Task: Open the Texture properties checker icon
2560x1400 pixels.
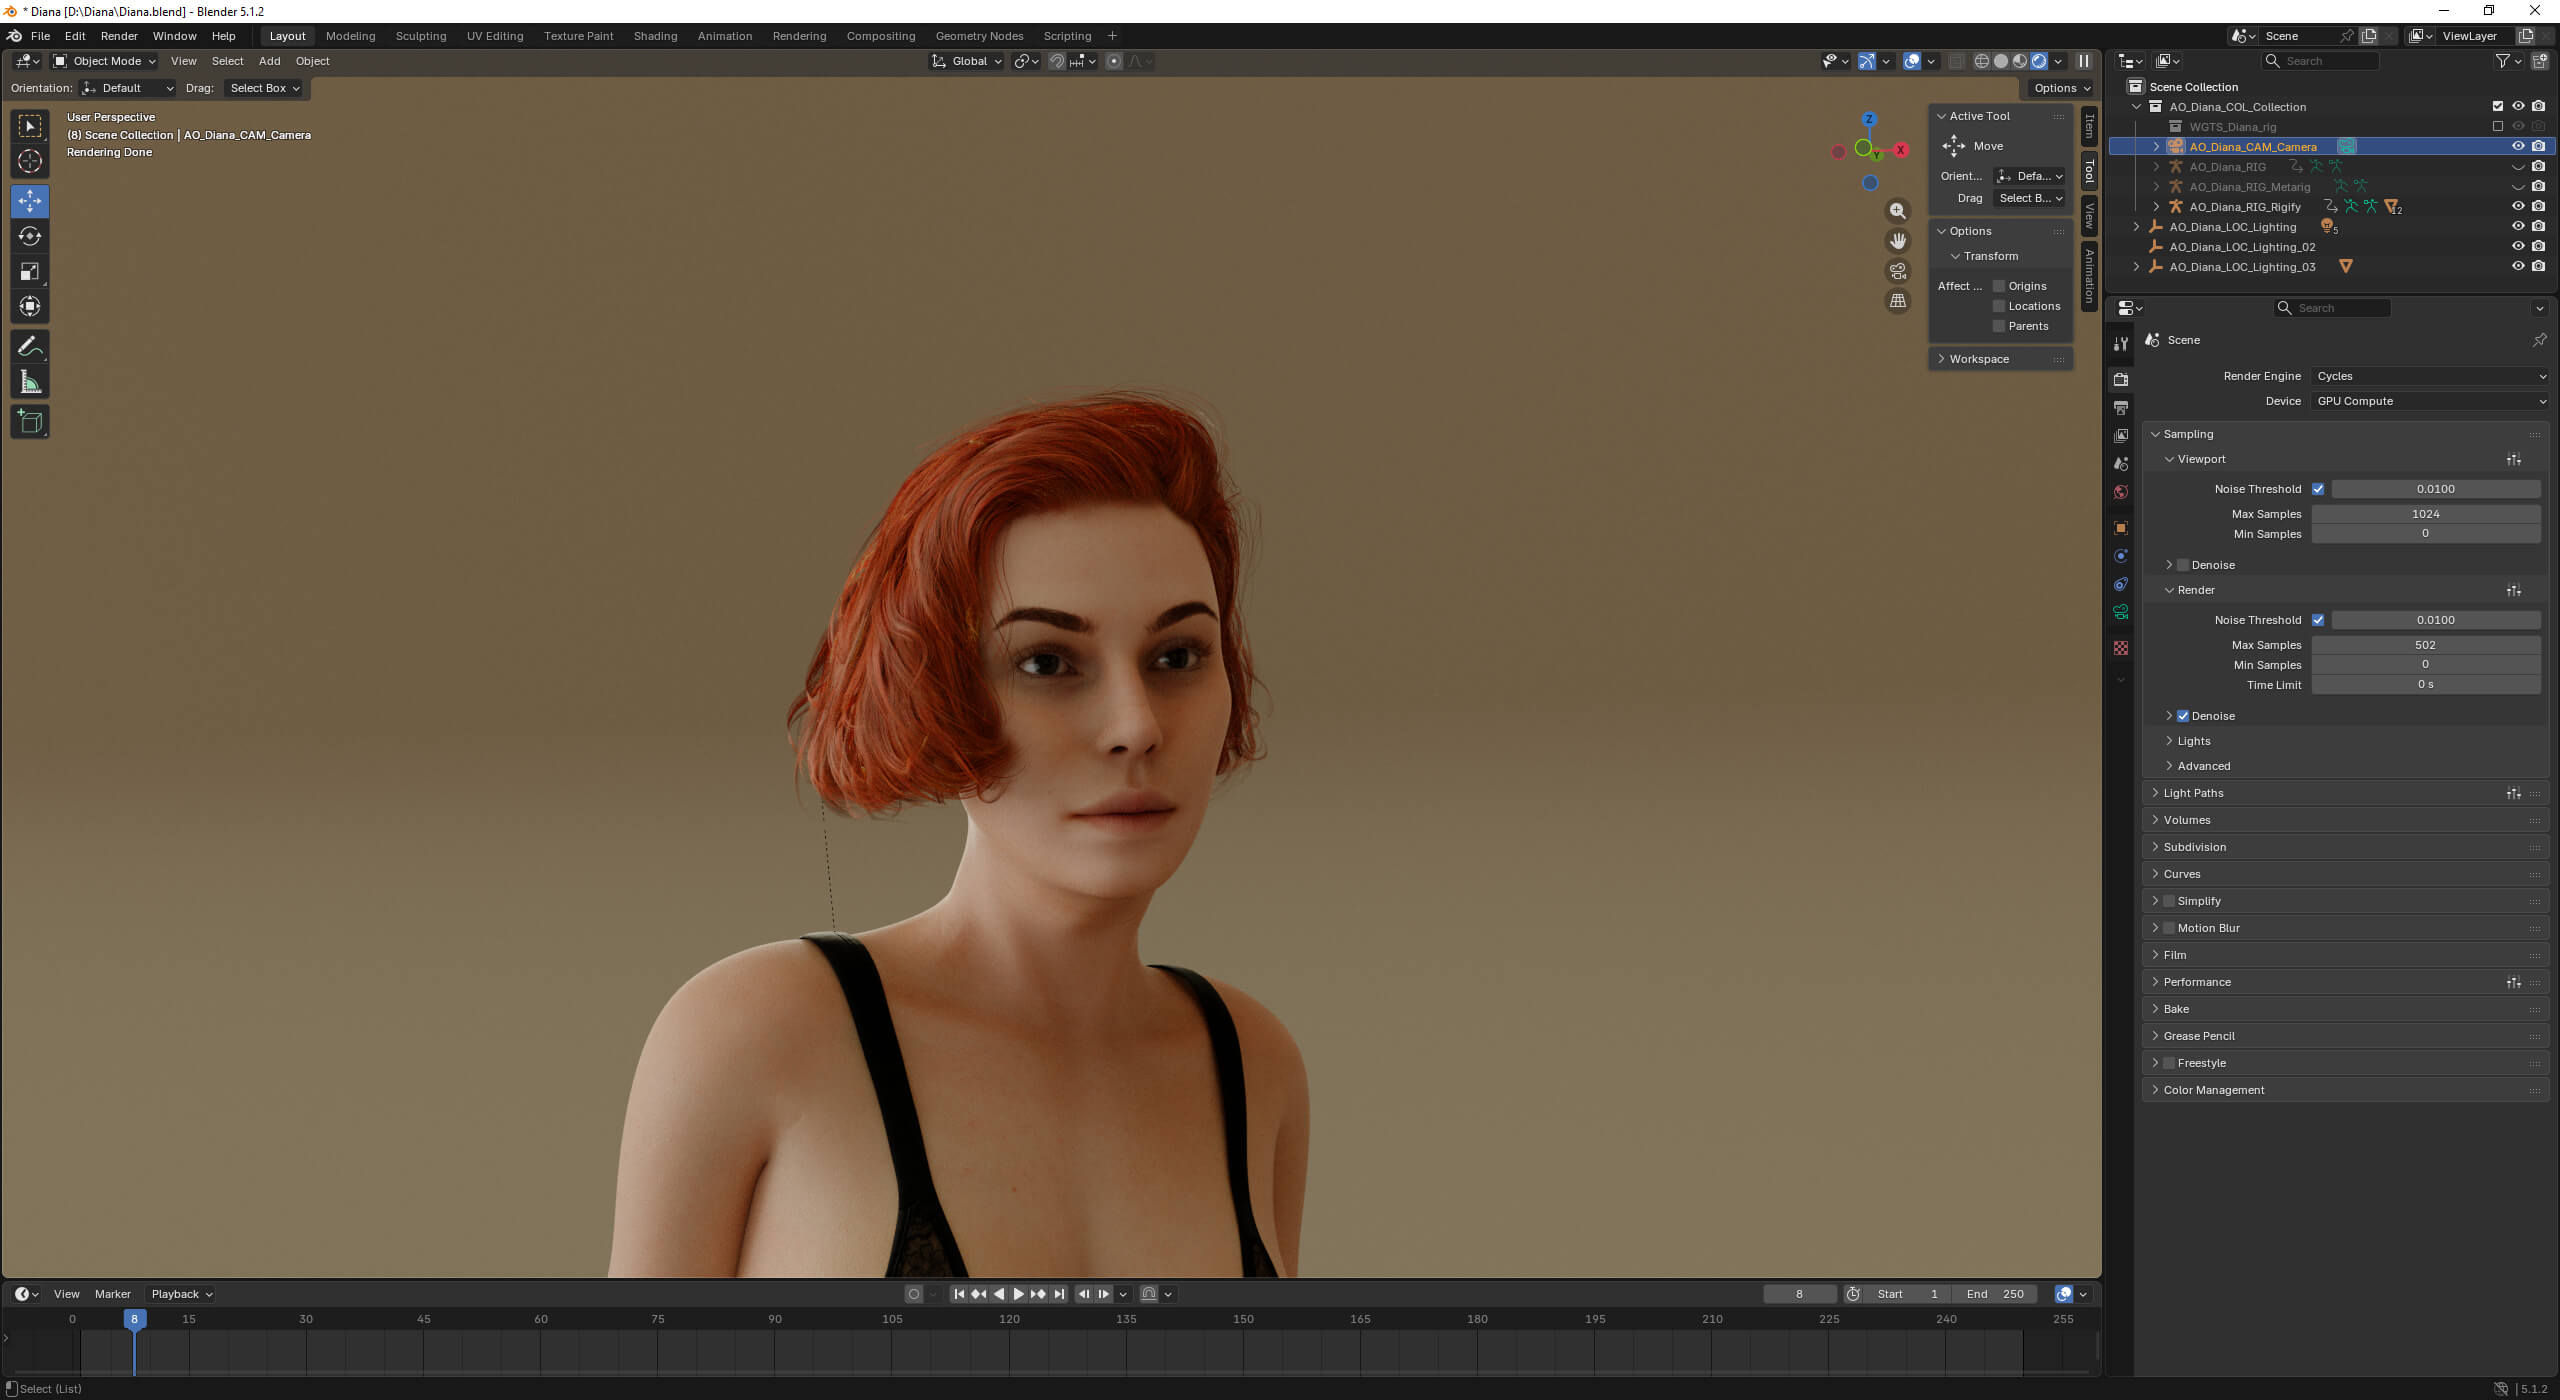Action: pyautogui.click(x=2121, y=648)
